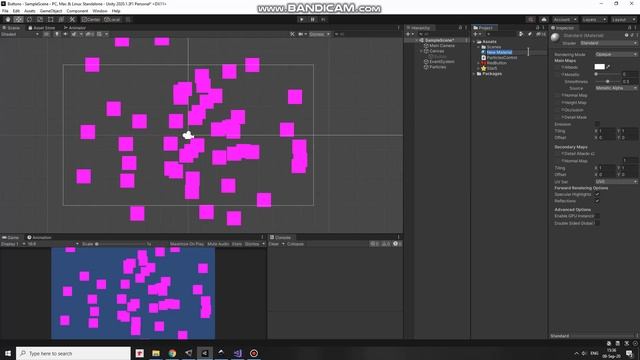The width and height of the screenshot is (640, 360).
Task: Toggle Enable GPU Instancing checkbox
Action: (x=597, y=216)
